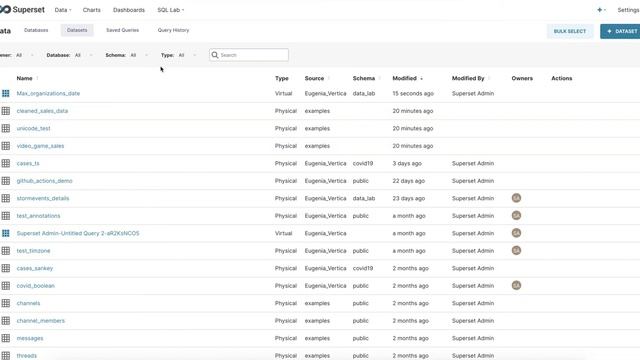
Task: Click the add Dataset button
Action: (x=620, y=31)
